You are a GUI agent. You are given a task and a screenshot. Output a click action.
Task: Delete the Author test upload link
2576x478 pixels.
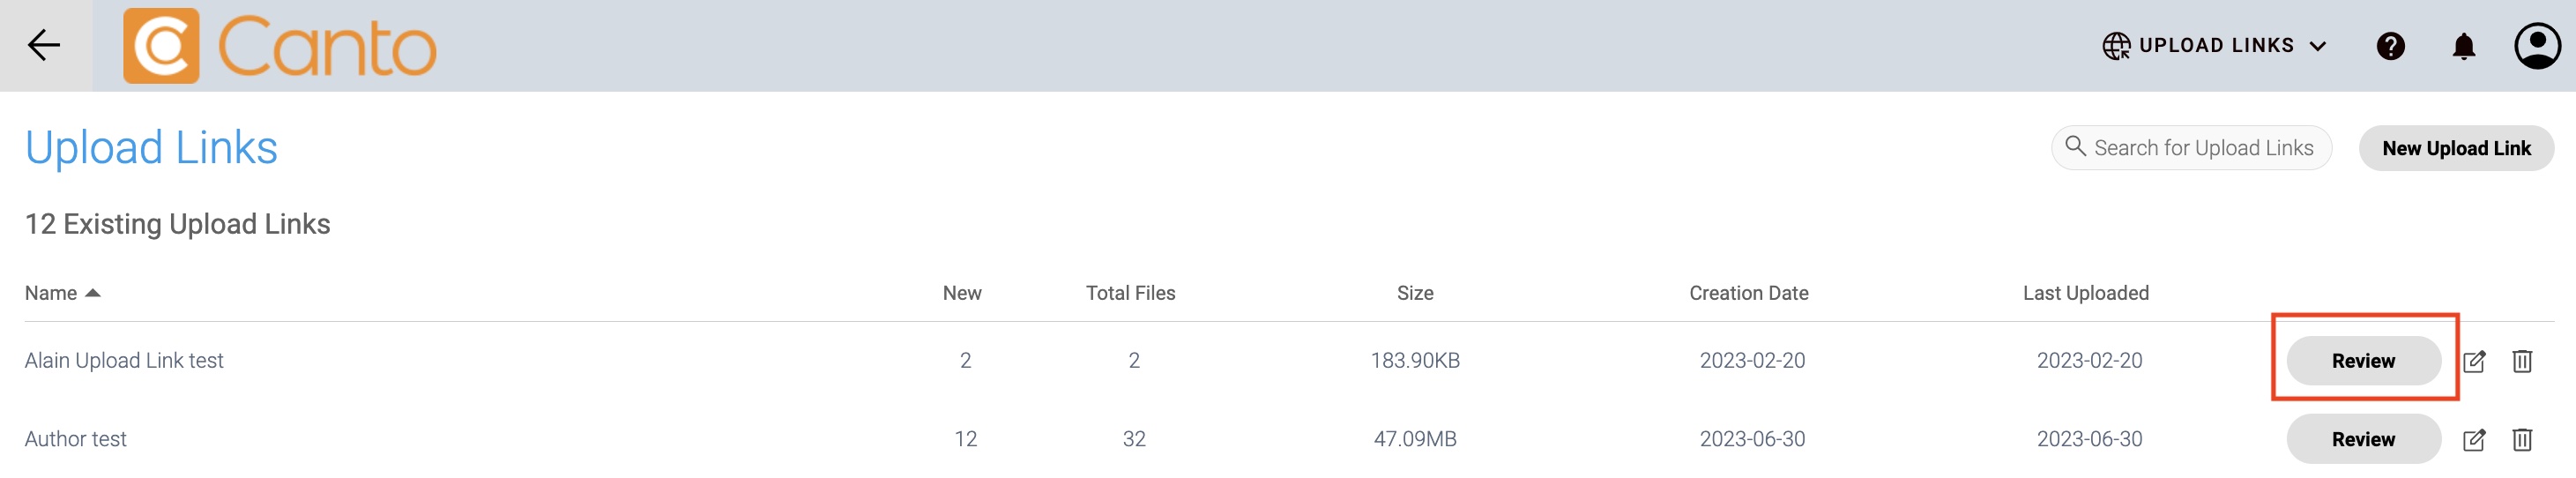(x=2522, y=440)
